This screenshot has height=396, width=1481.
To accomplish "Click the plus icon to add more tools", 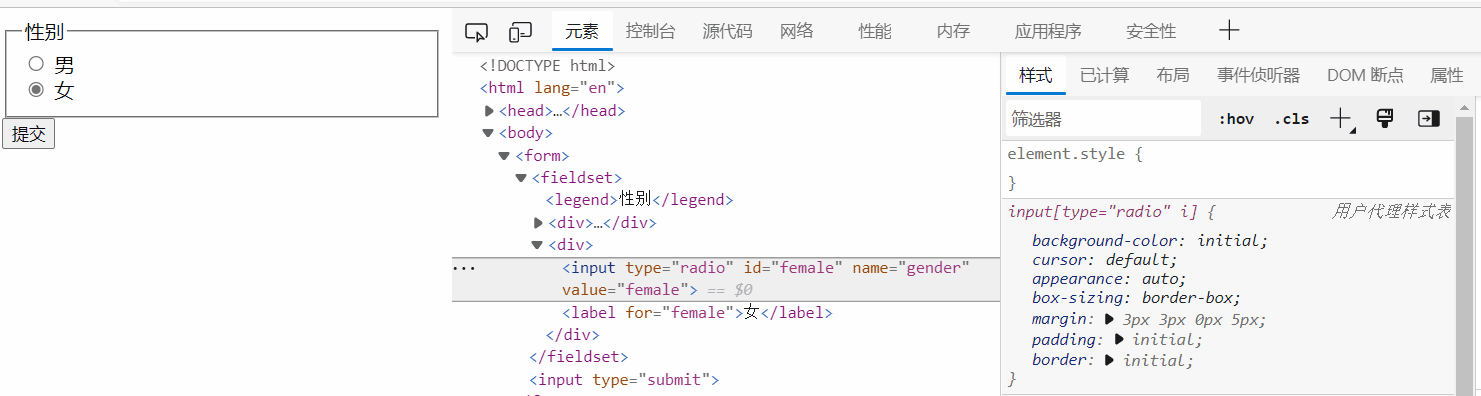I will [x=1229, y=31].
